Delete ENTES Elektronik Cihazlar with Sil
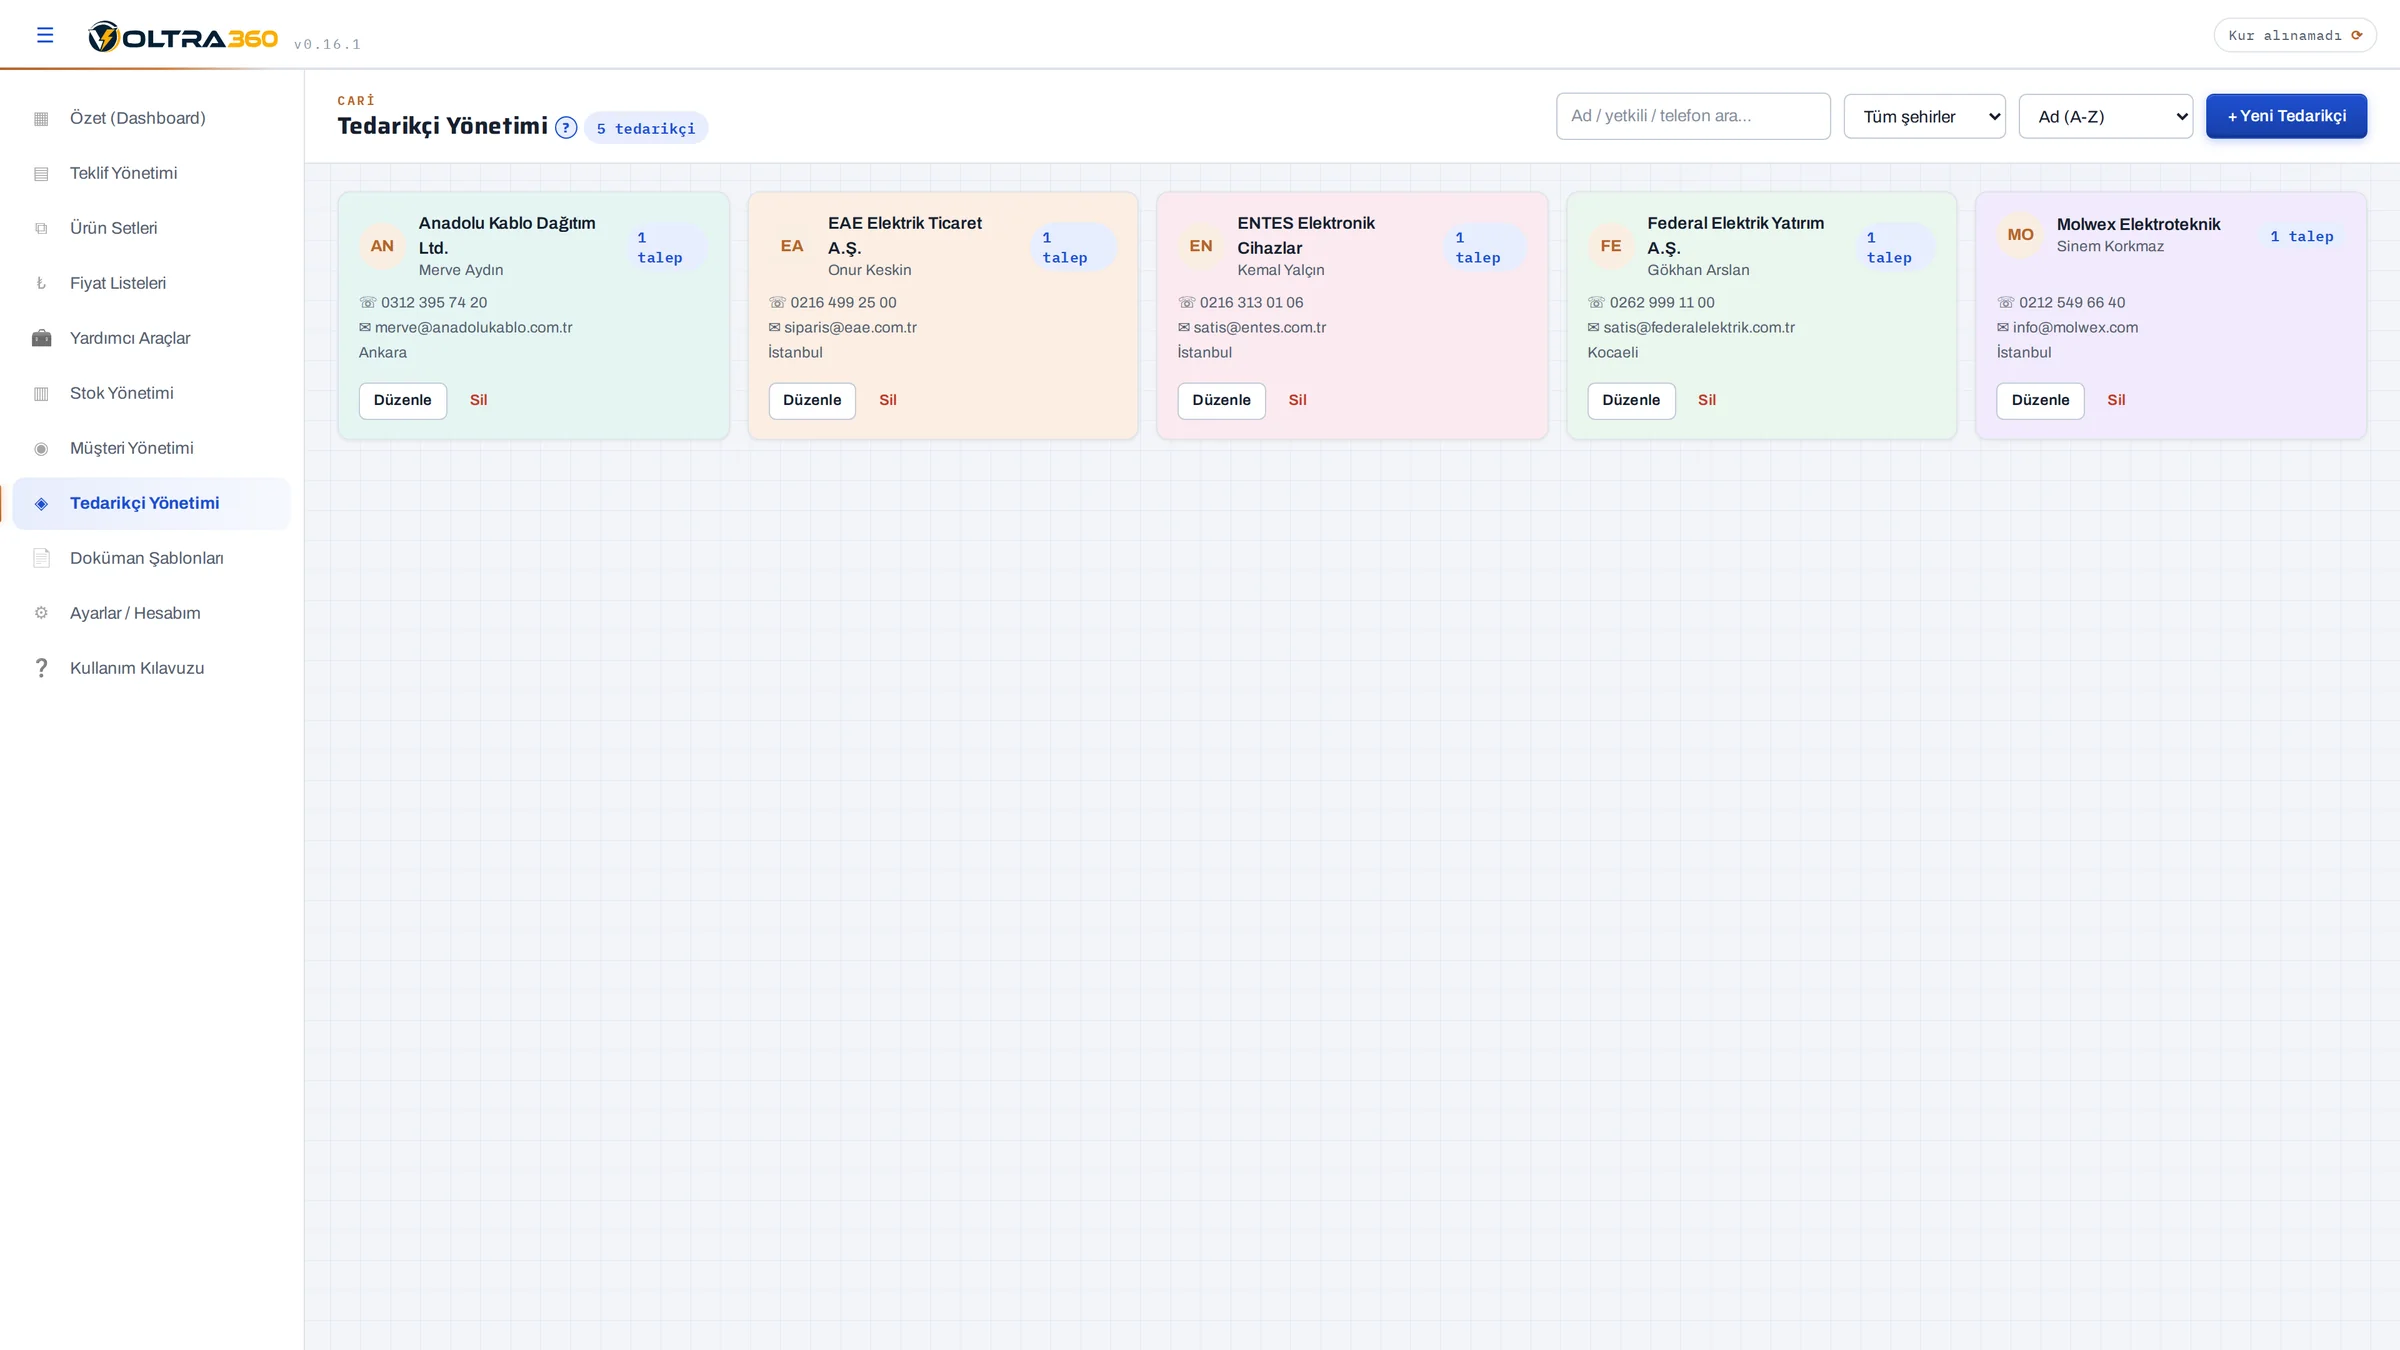2400x1350 pixels. point(1297,400)
